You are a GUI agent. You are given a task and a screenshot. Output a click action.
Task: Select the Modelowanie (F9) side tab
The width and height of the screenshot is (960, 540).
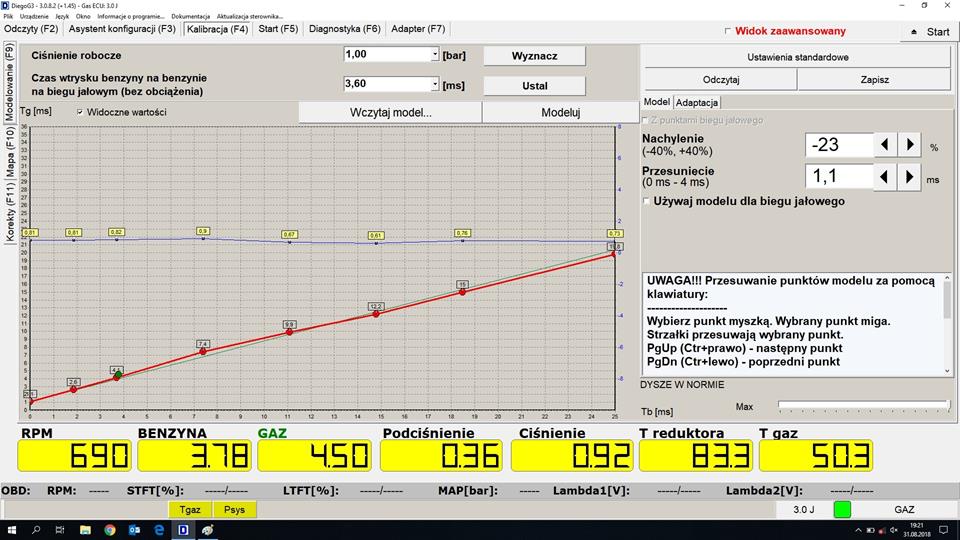10,83
